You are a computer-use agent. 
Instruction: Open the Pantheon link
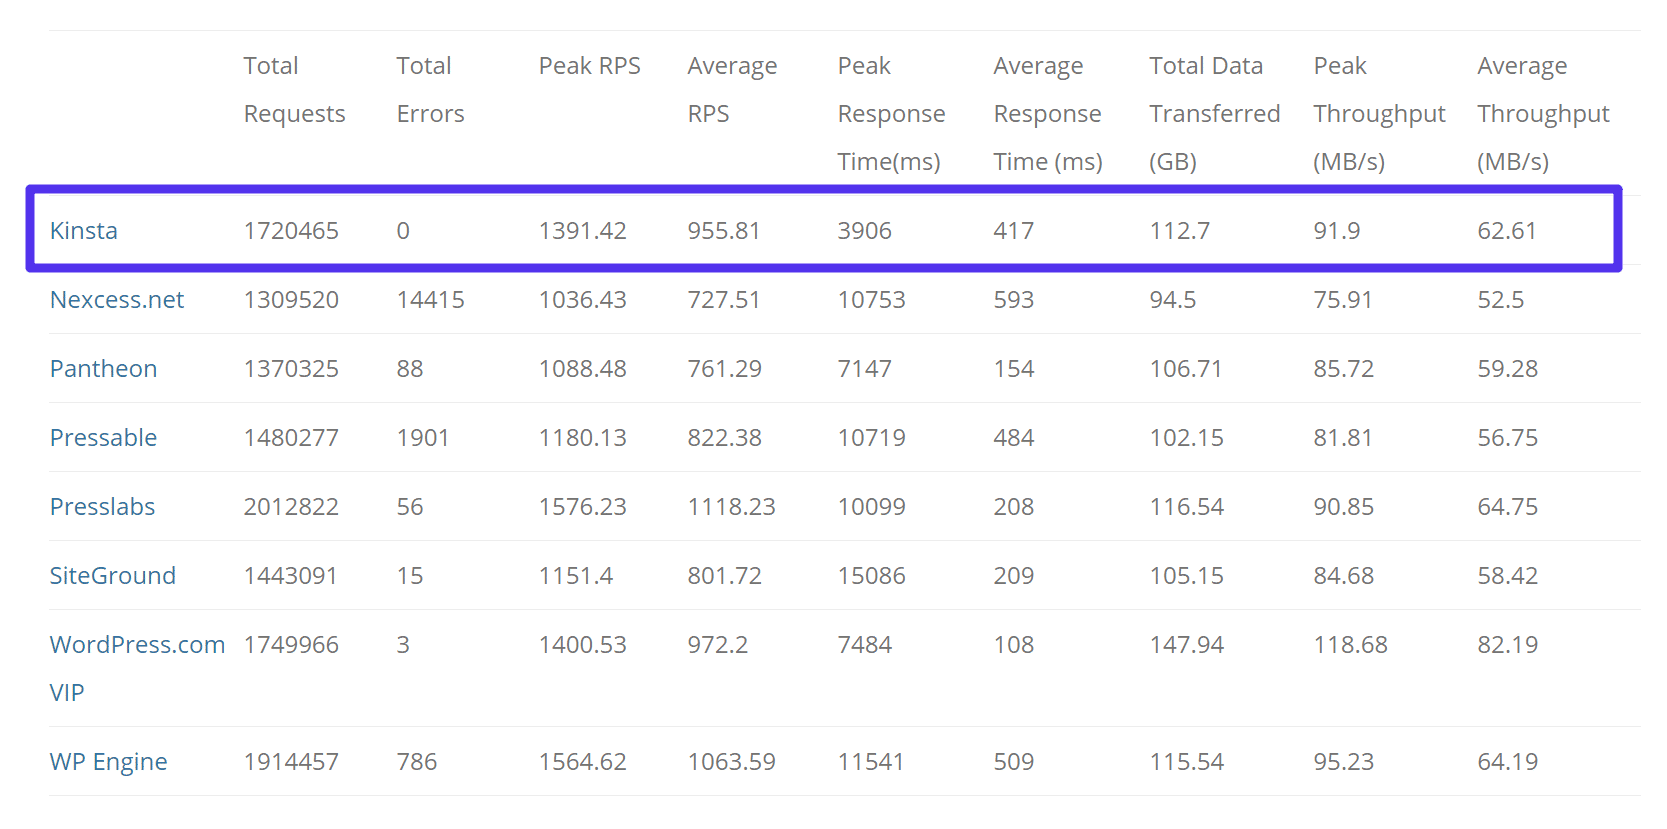[x=103, y=369]
